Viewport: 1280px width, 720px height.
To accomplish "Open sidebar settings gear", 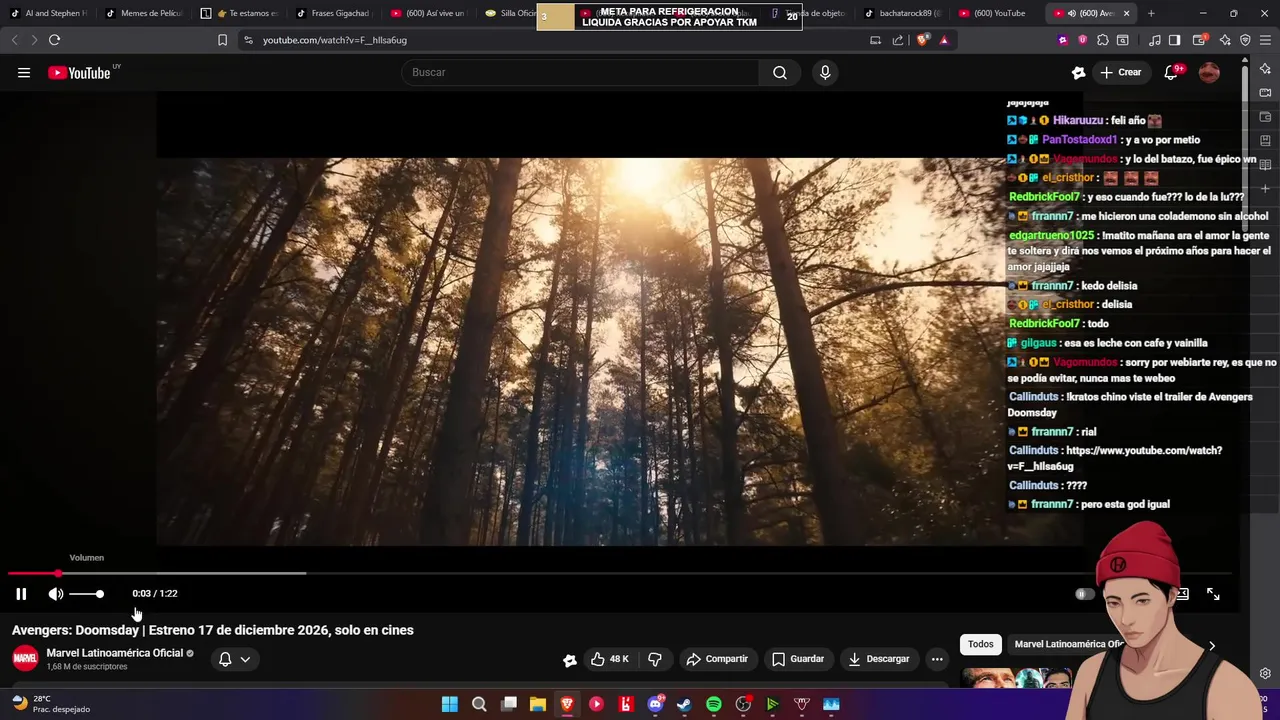I will coord(1265,673).
